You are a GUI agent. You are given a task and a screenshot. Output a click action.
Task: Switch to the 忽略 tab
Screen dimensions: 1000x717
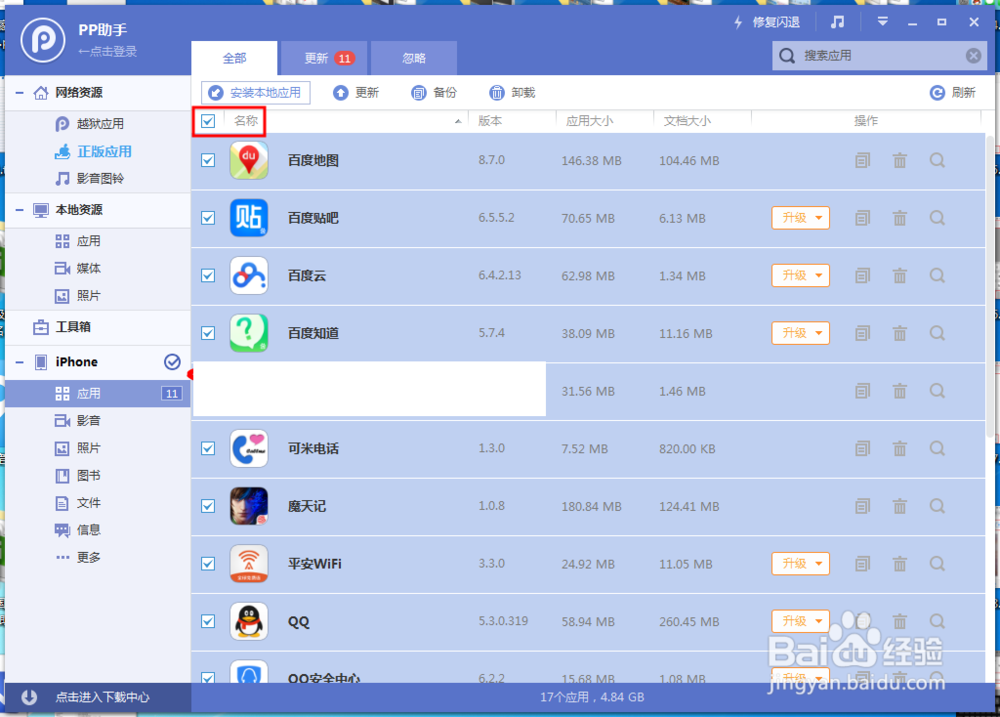(414, 58)
